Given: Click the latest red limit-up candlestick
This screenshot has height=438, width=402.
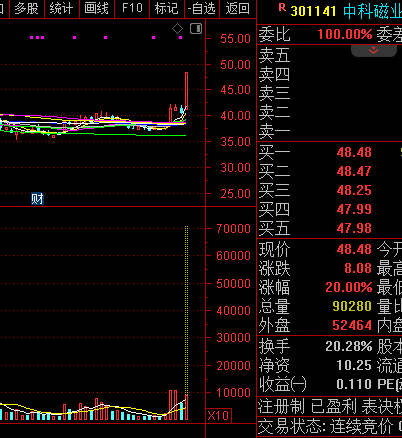Looking at the screenshot, I should [187, 91].
